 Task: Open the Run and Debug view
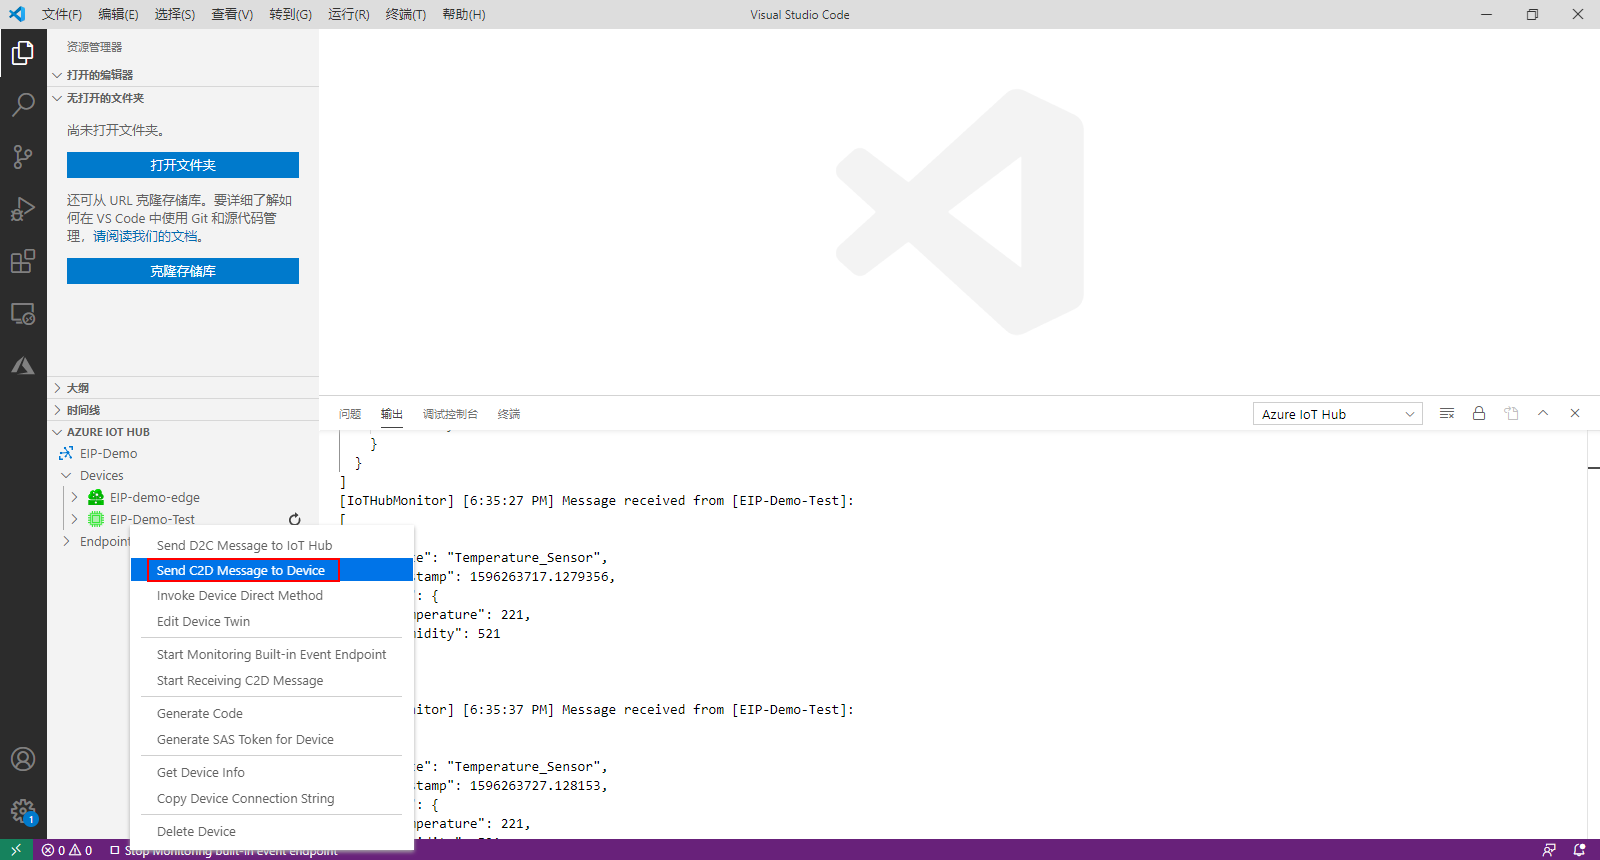point(23,209)
